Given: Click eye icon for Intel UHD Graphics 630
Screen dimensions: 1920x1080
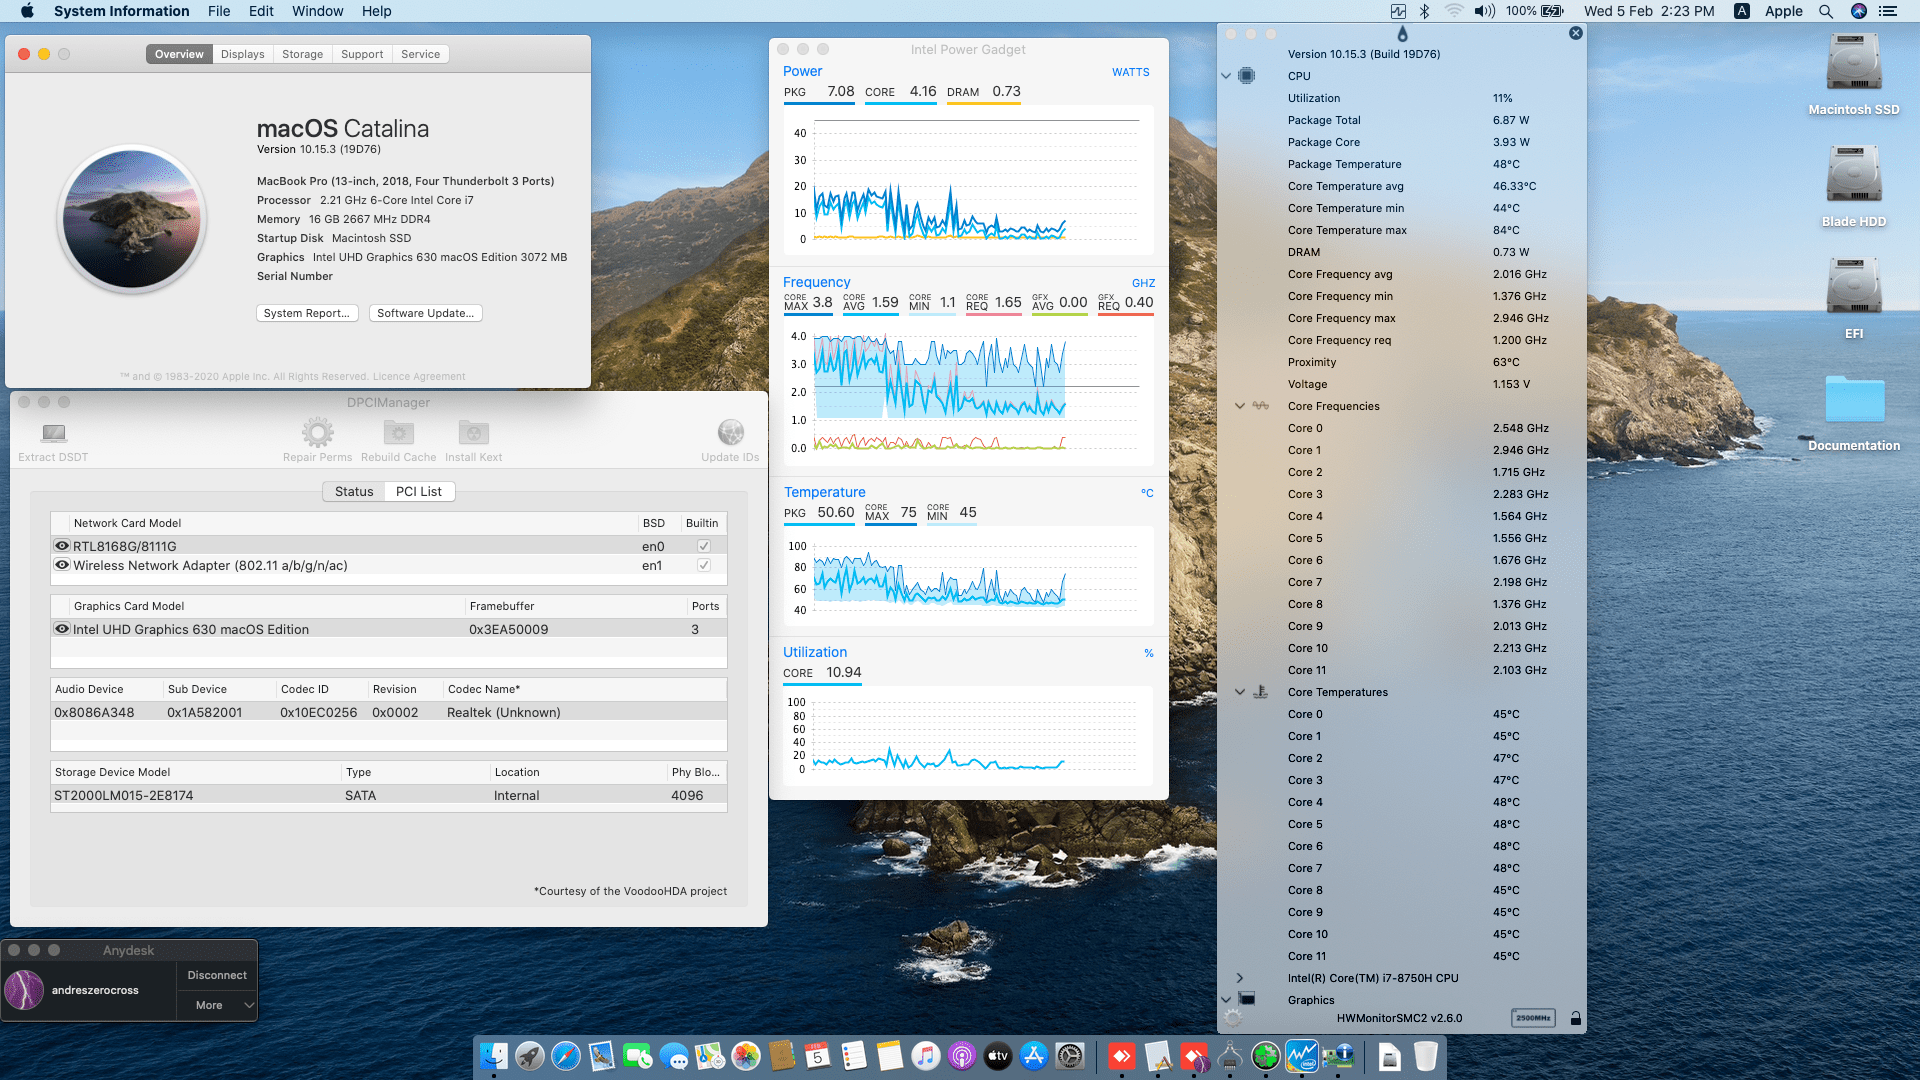Looking at the screenshot, I should [62, 629].
